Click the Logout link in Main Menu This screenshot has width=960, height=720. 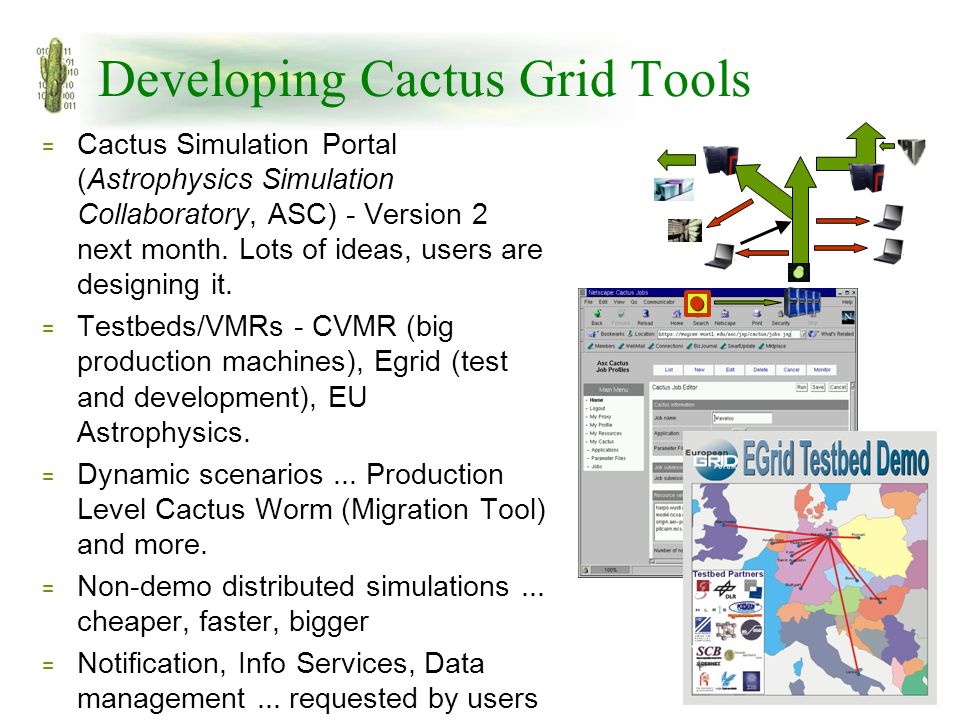(x=597, y=408)
